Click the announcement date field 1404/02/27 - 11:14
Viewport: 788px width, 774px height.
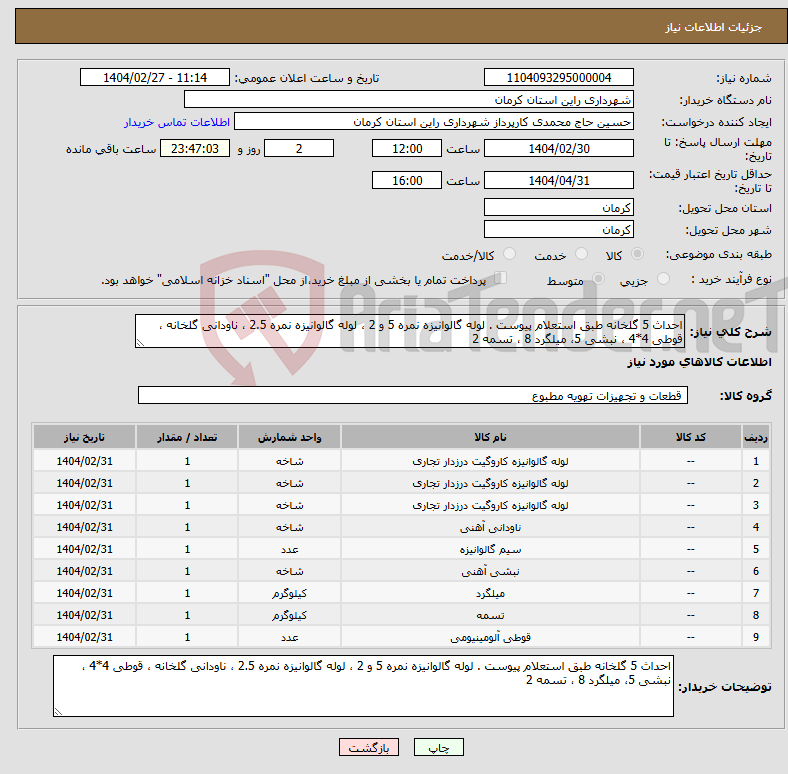[x=155, y=78]
